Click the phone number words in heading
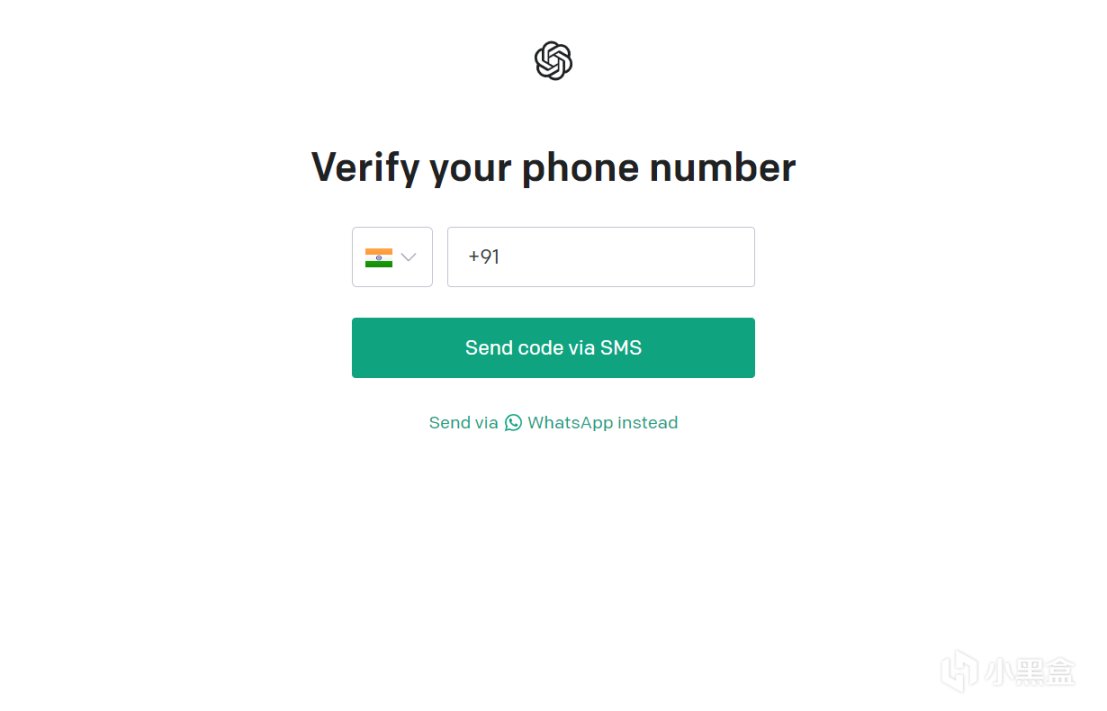 [659, 168]
